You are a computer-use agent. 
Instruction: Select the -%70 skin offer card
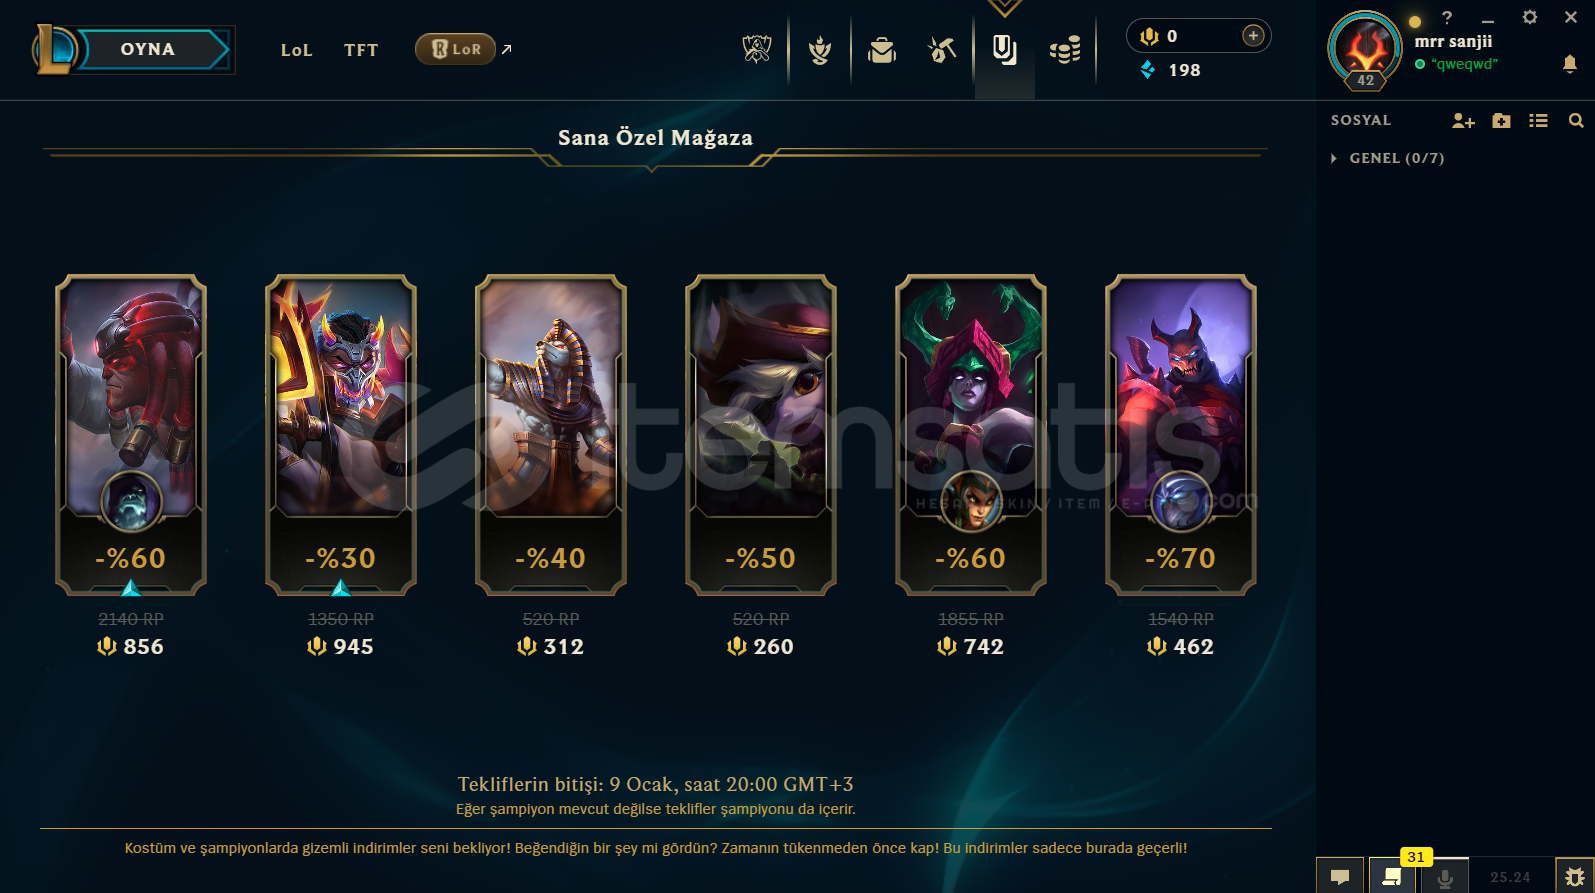[x=1180, y=435]
